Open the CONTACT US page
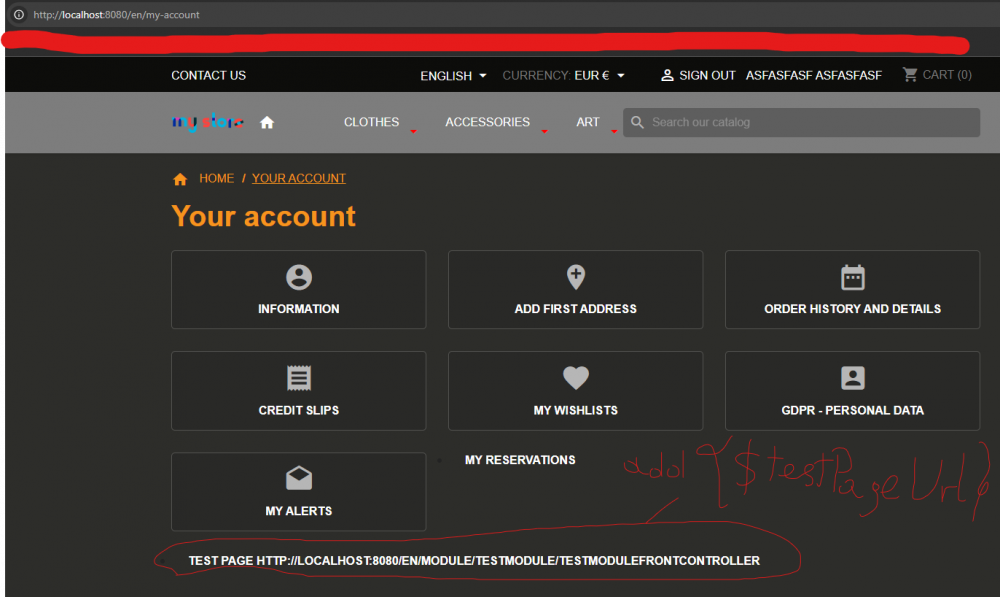Image resolution: width=1000 pixels, height=597 pixels. [x=208, y=75]
